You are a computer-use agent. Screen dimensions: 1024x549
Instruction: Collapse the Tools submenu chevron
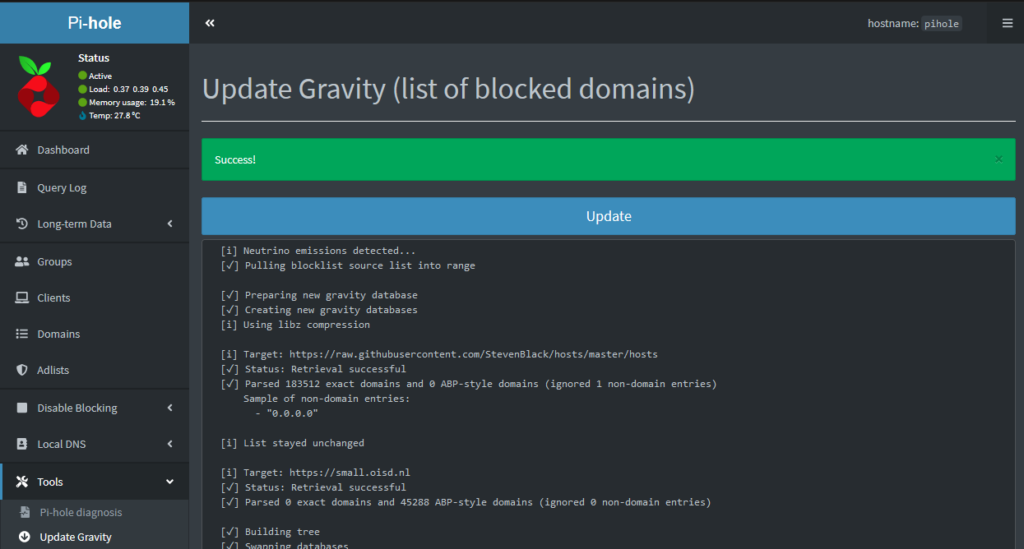170,482
